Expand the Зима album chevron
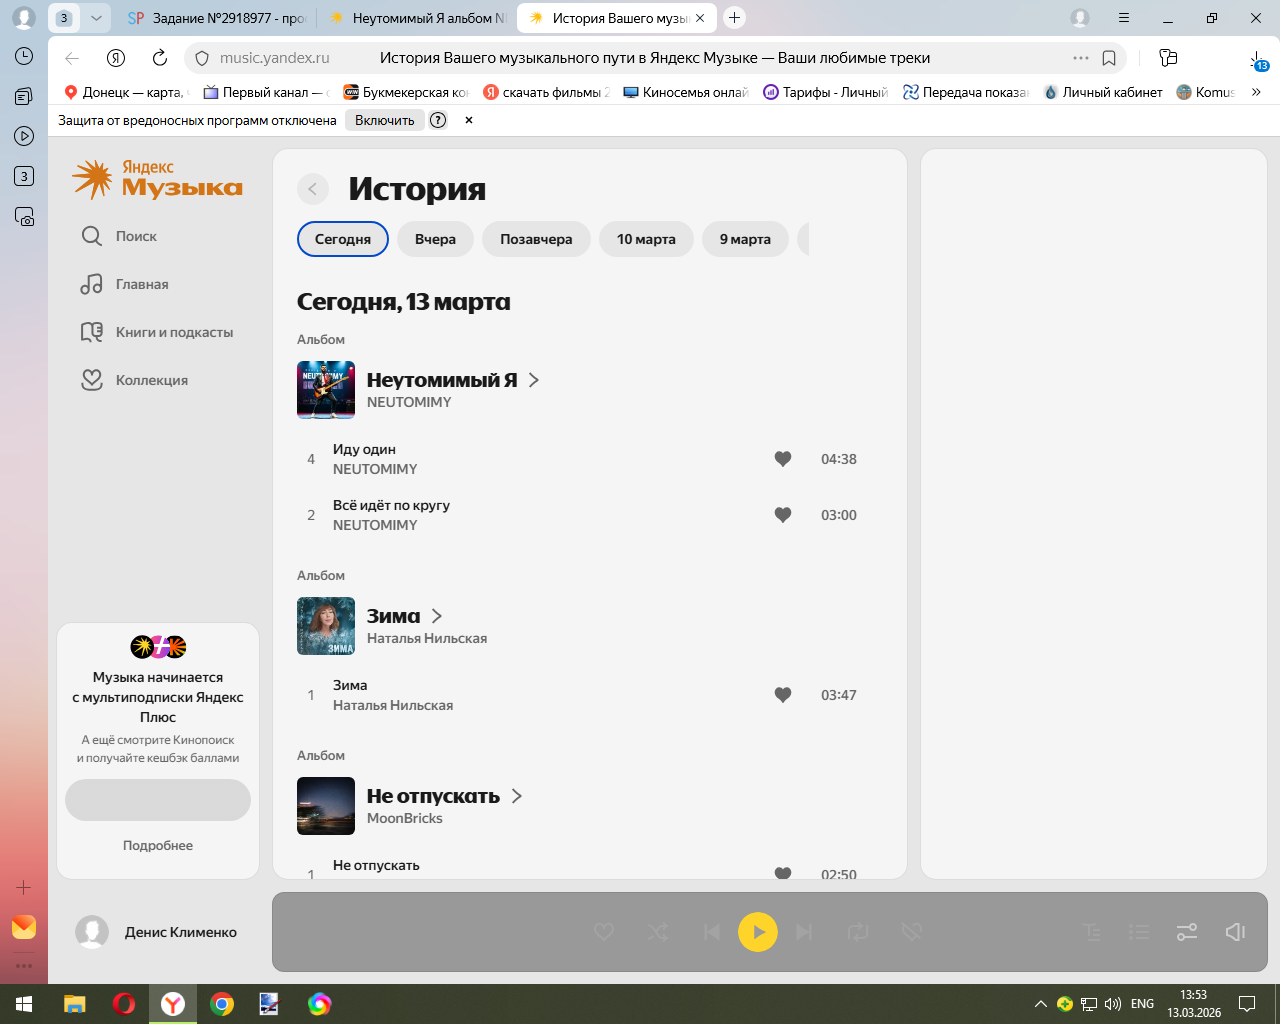 pyautogui.click(x=437, y=616)
